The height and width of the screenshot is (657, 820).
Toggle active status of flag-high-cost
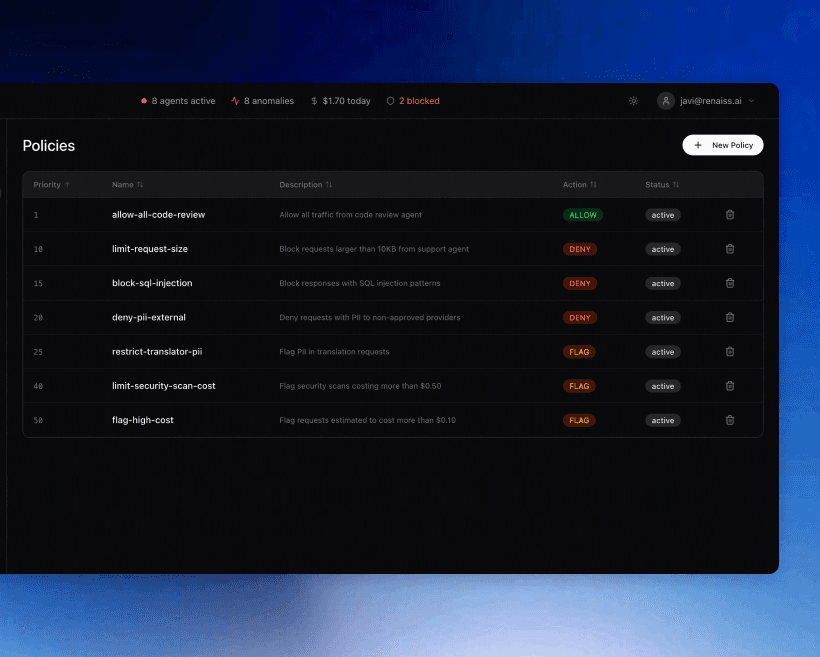663,420
